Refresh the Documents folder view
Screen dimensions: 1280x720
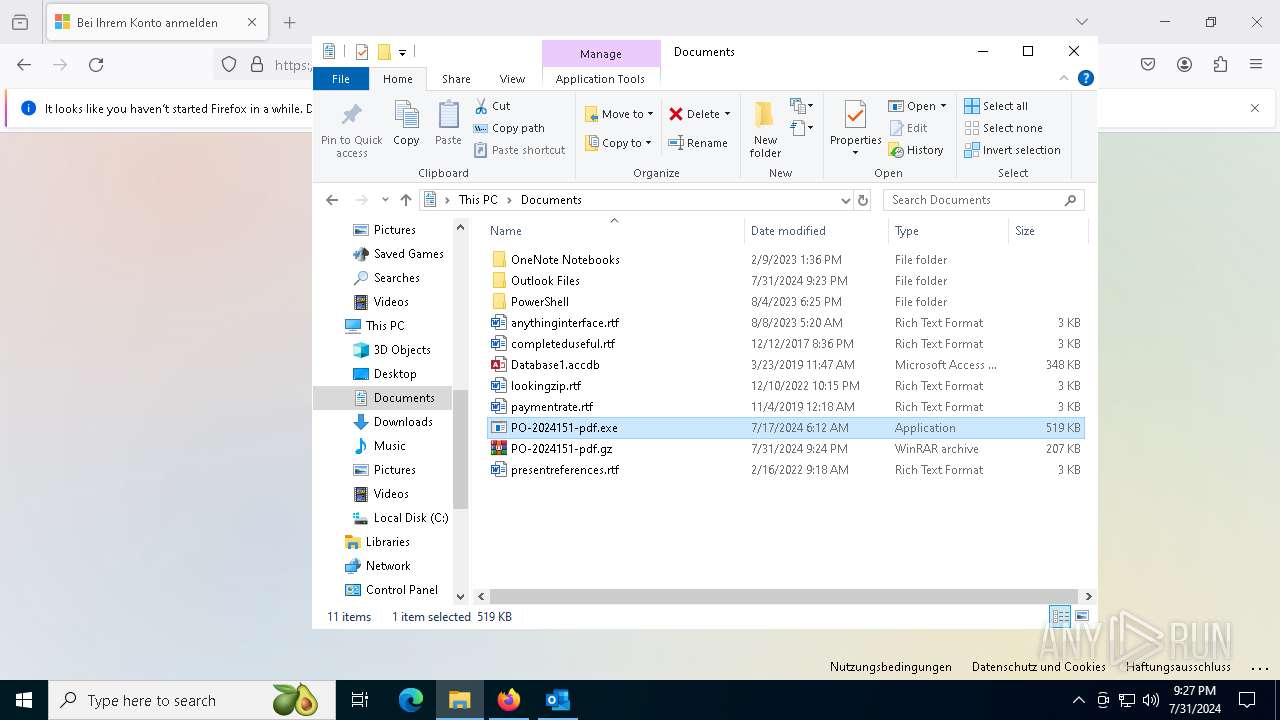click(864, 200)
